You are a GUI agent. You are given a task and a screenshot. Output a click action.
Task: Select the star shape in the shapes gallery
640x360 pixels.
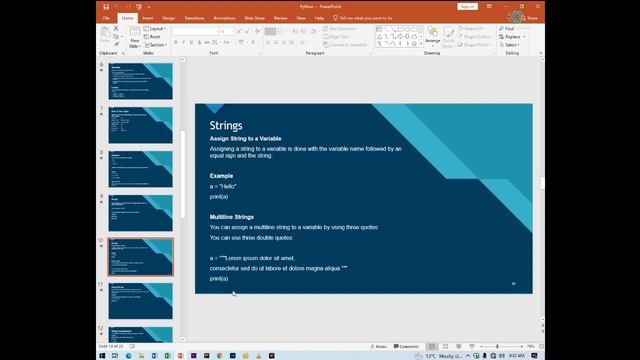coord(414,44)
